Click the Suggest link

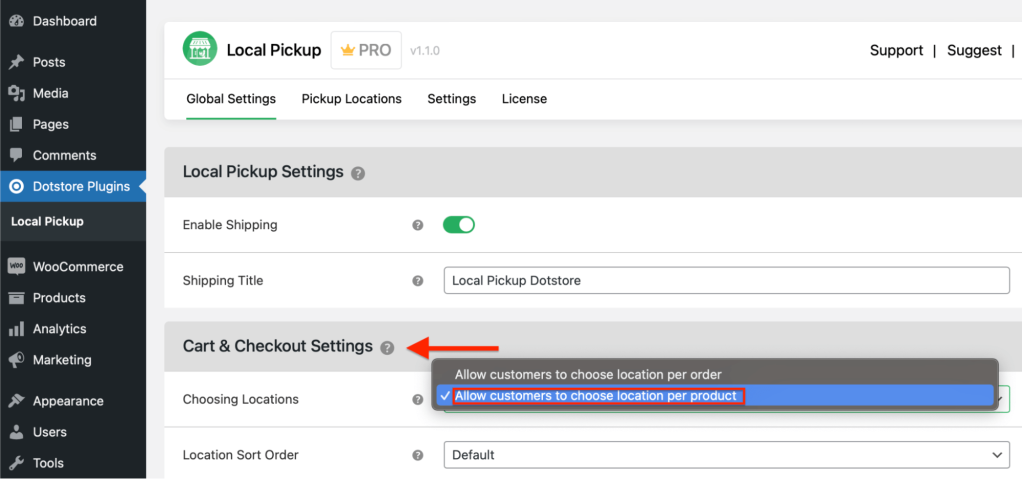click(974, 50)
